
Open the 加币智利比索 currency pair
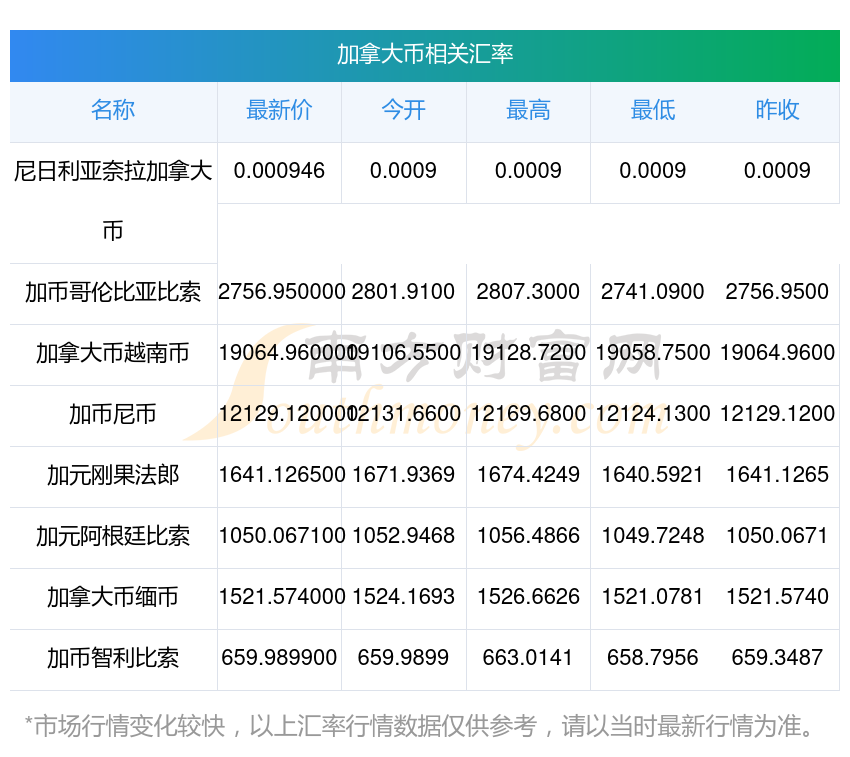coord(113,658)
